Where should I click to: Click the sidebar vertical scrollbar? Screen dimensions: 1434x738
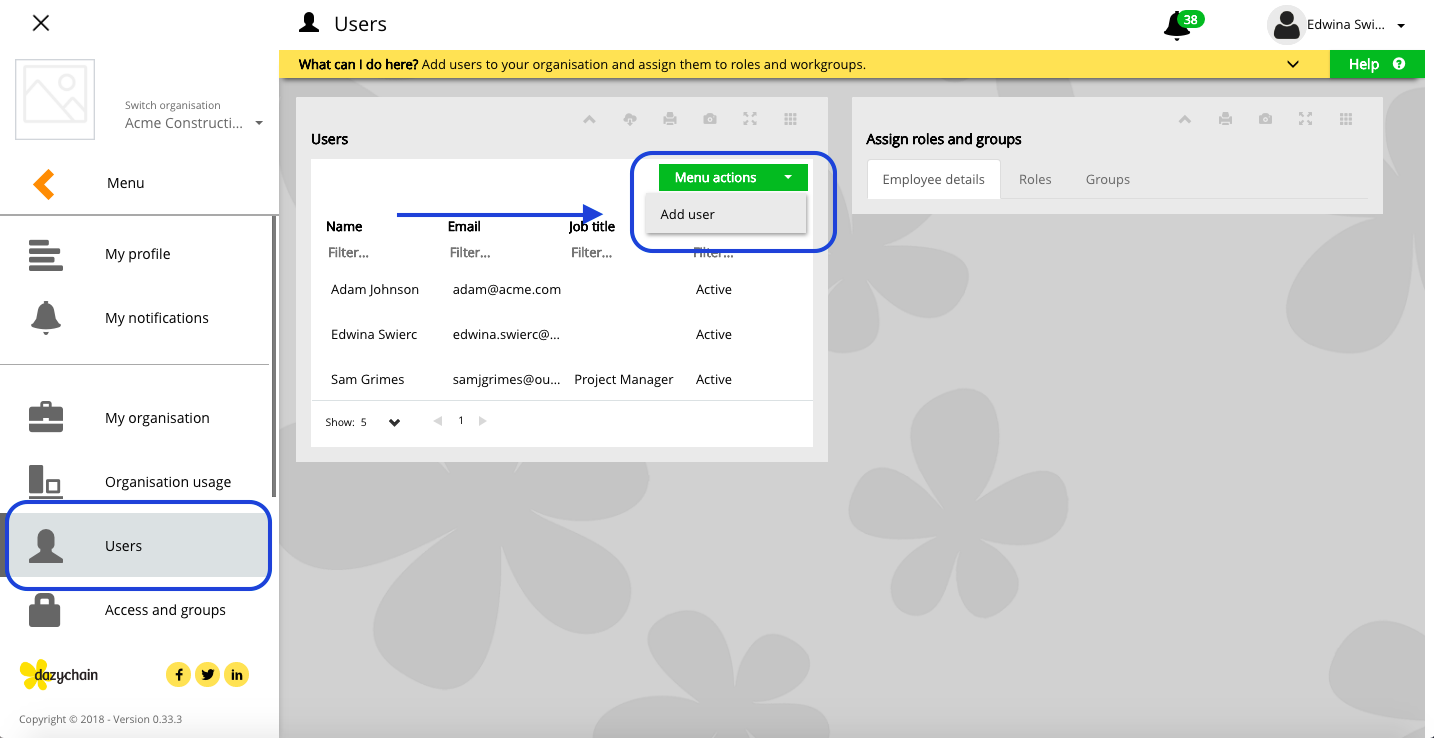(275, 358)
